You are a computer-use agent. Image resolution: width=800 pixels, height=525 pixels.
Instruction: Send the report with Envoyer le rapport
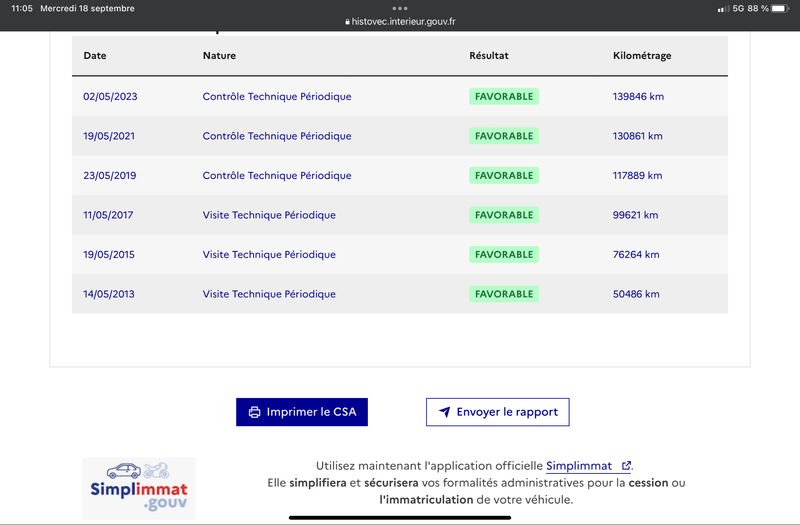497,412
